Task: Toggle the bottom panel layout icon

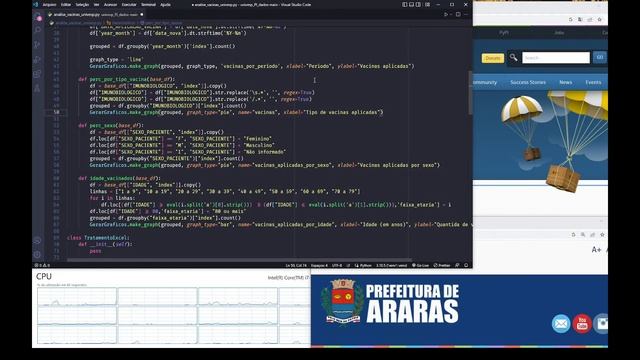Action: coord(411,4)
